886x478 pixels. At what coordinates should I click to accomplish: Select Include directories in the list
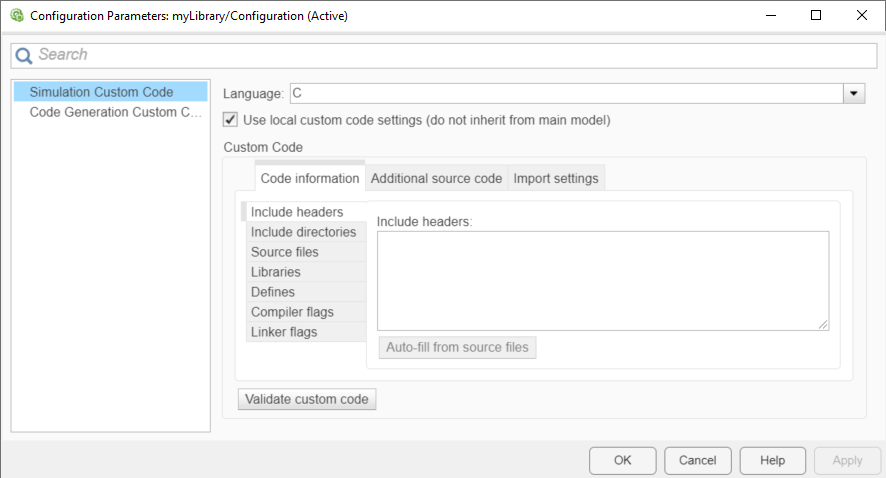click(303, 232)
